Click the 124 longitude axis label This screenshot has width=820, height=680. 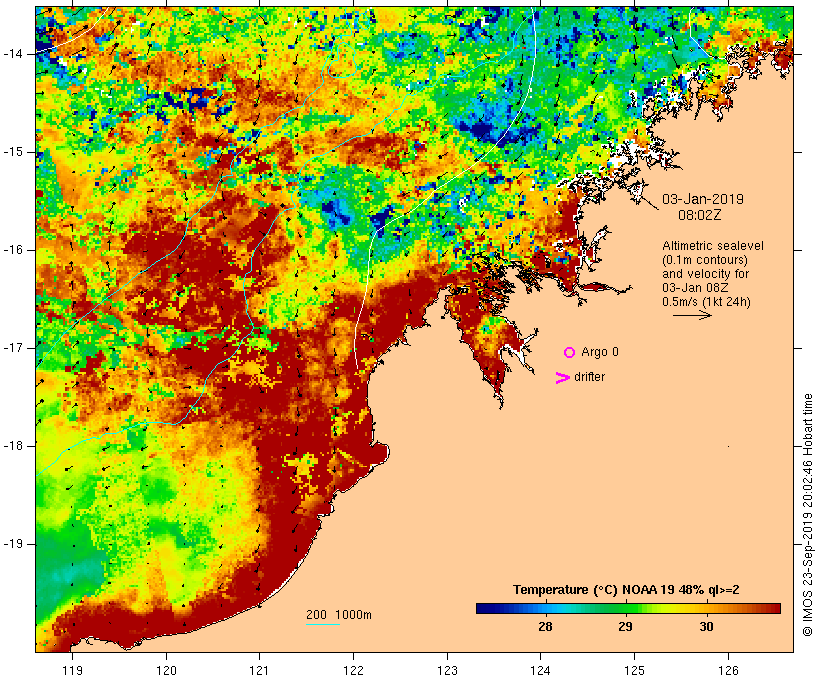[x=541, y=671]
